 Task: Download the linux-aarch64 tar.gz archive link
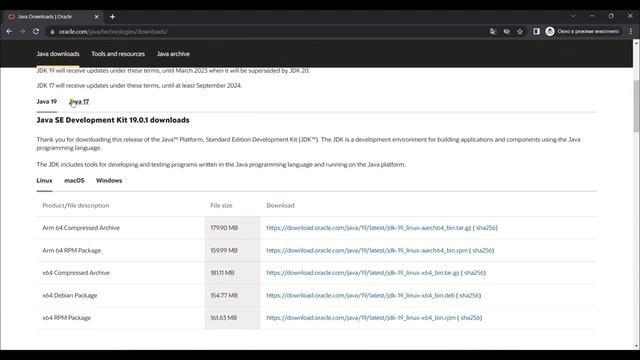369,228
